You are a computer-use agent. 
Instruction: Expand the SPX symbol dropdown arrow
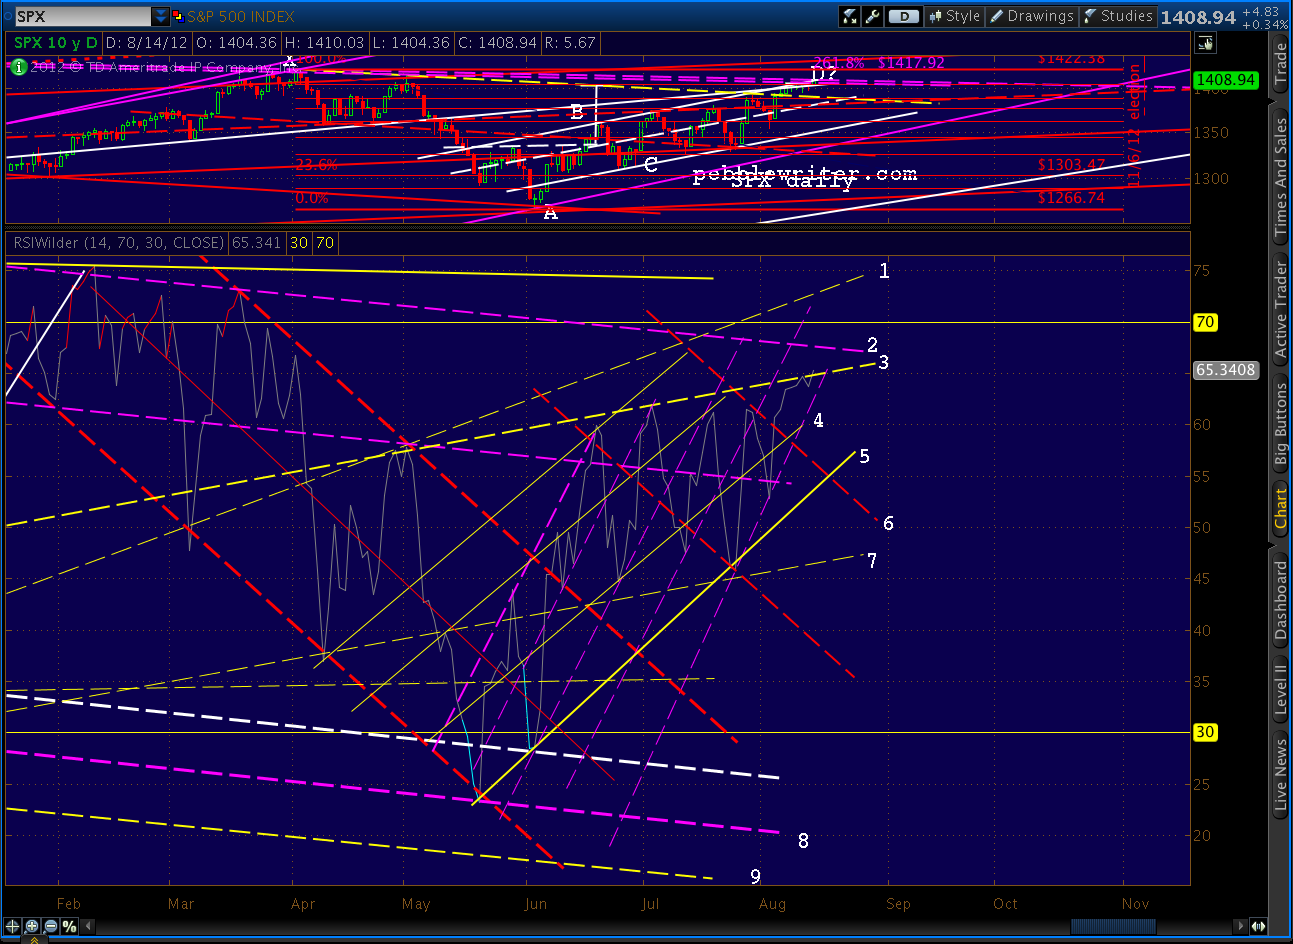tap(161, 16)
